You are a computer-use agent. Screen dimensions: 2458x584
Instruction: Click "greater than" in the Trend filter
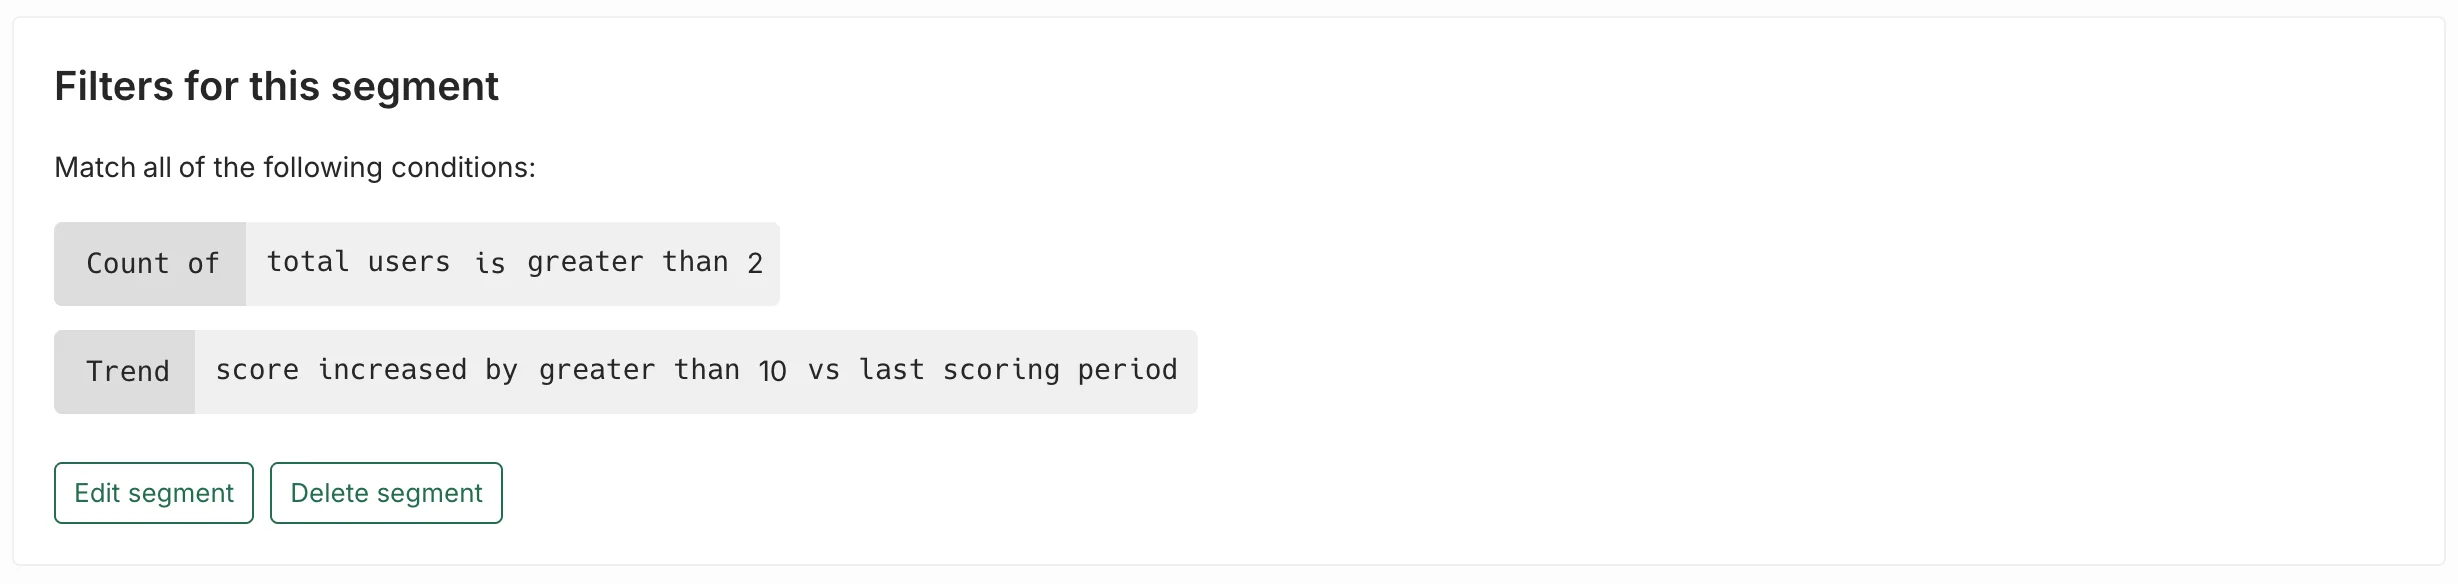639,370
